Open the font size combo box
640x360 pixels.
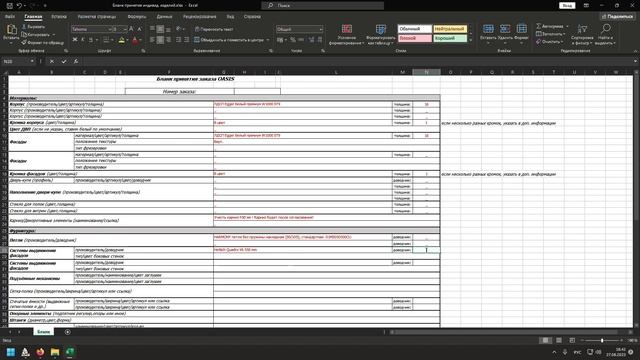coord(120,29)
